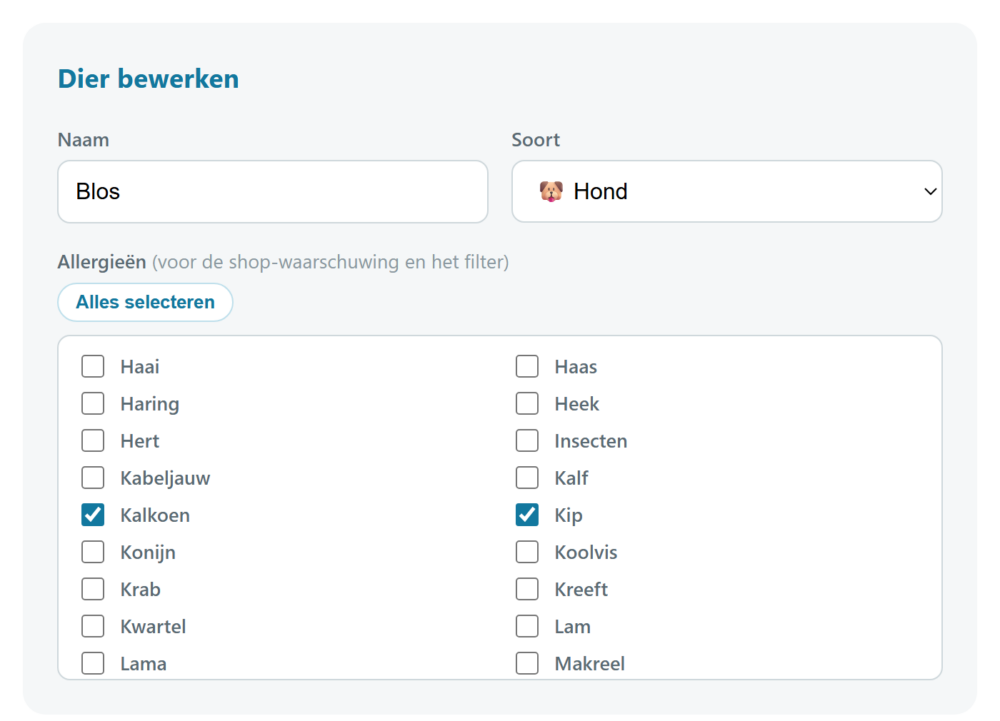This screenshot has height=721, width=1000.
Task: Open the Hond species combo box
Action: 726,191
